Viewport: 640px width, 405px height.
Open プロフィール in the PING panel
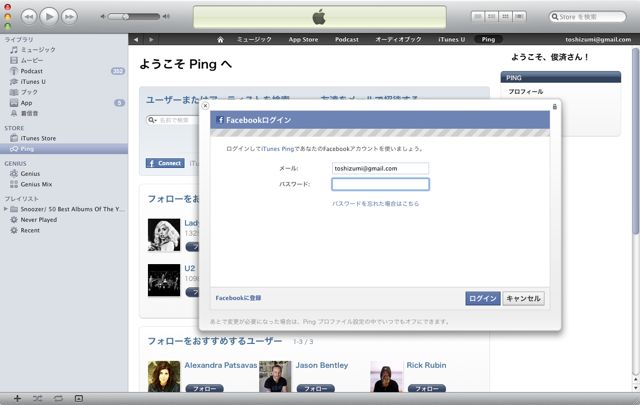[x=526, y=91]
